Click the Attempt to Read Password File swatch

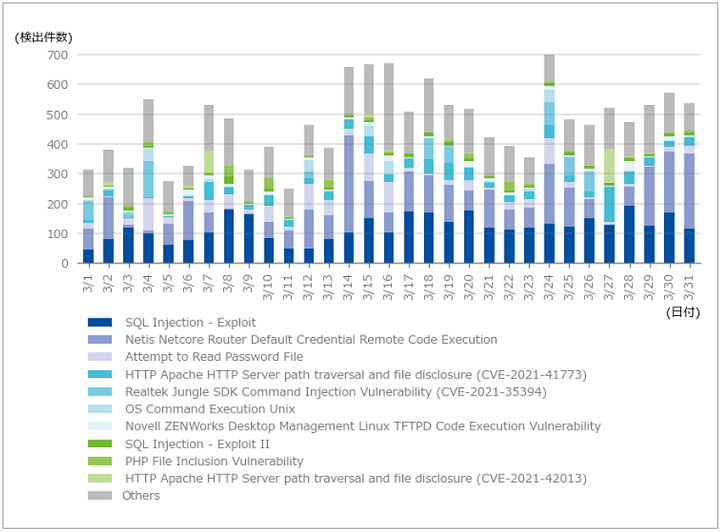pyautogui.click(x=100, y=357)
